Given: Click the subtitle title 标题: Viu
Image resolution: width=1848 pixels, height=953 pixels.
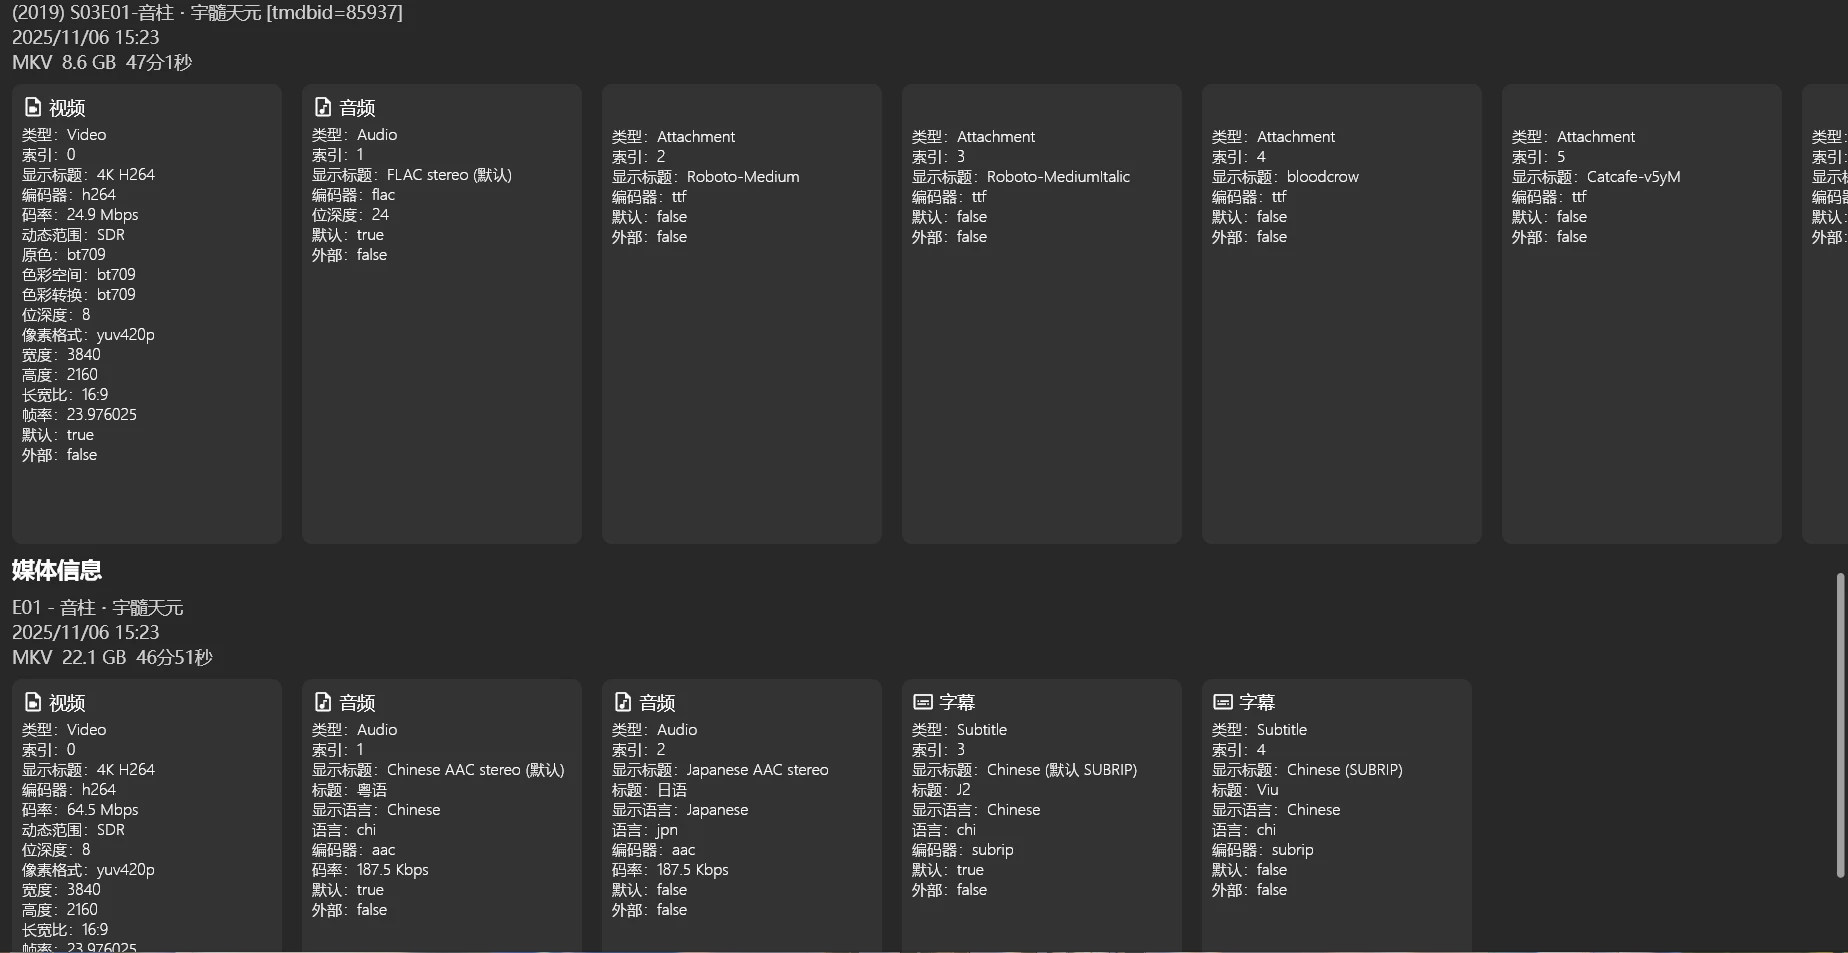Looking at the screenshot, I should coord(1245,790).
